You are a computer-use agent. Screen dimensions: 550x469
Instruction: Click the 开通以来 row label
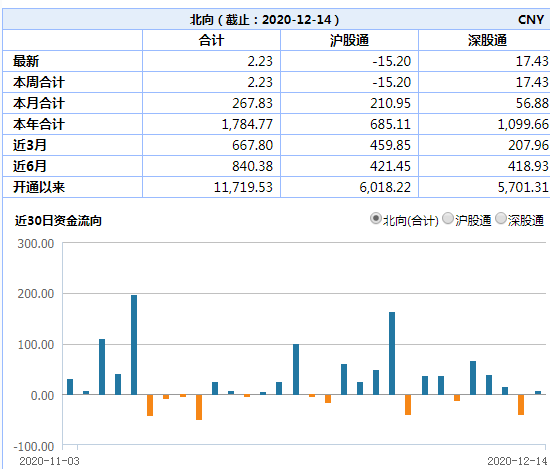click(39, 187)
